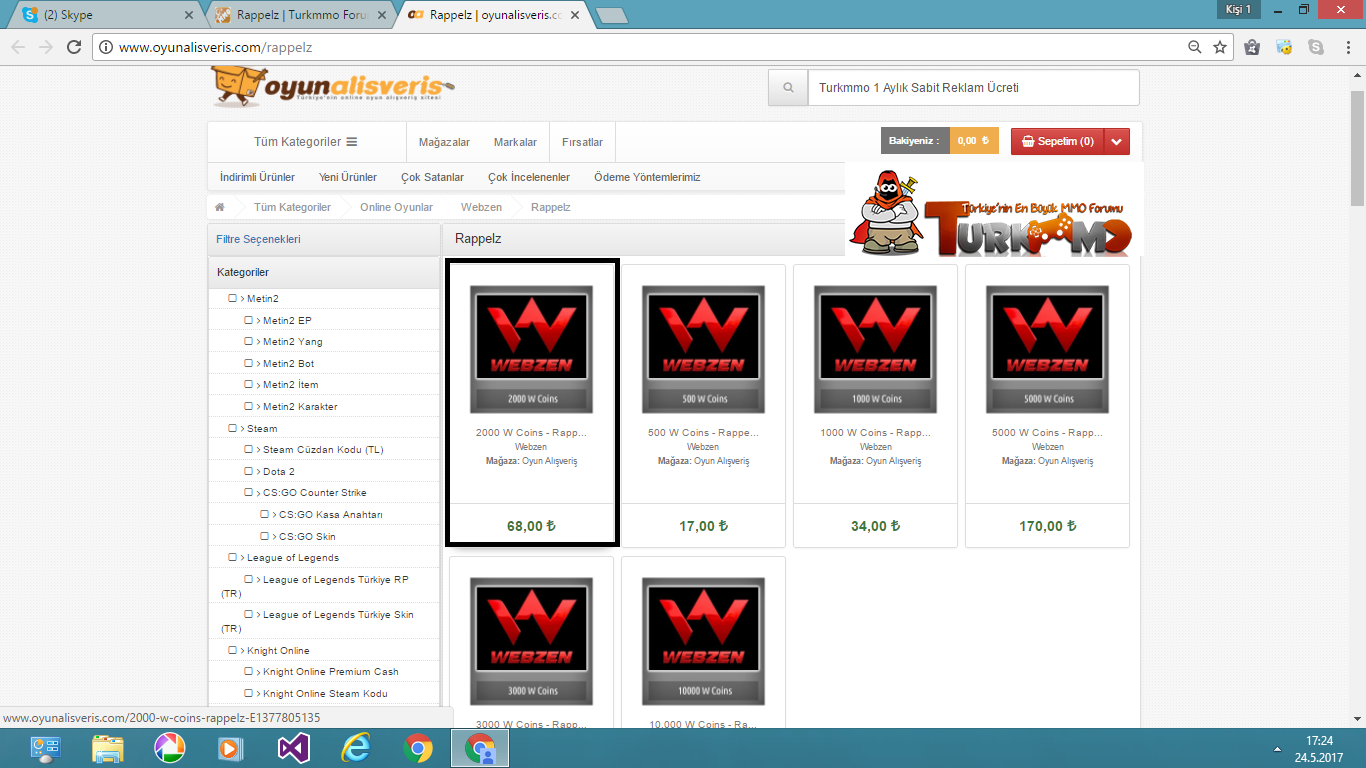Viewport: 1366px width, 768px height.
Task: Click the 170,00 price text
Action: click(x=1047, y=526)
